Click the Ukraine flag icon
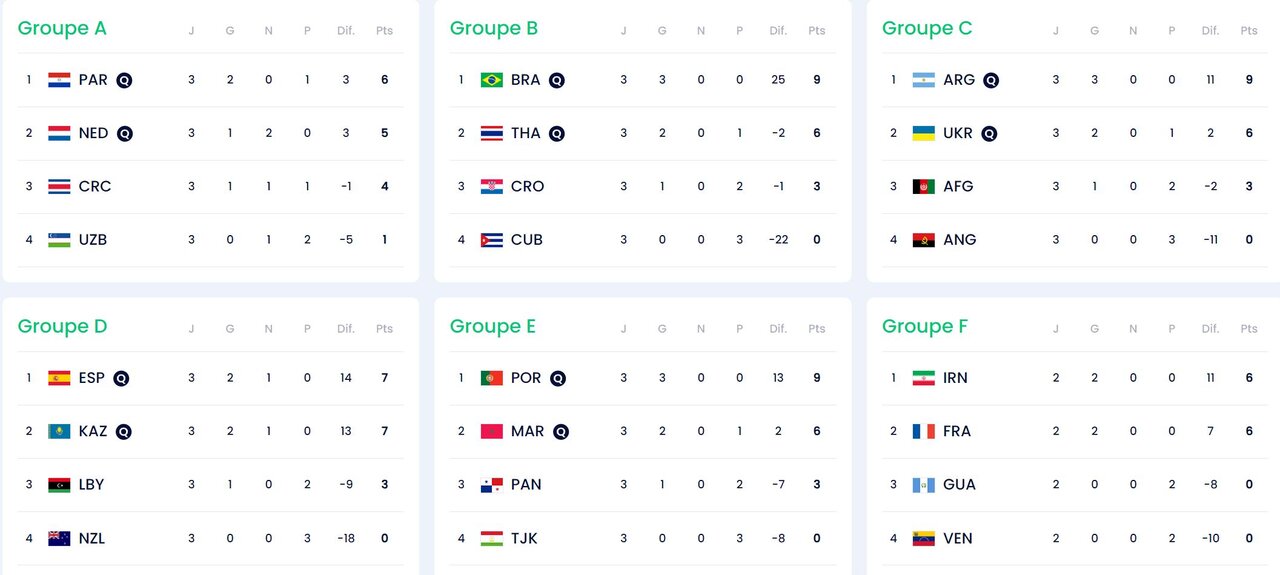 tap(923, 133)
